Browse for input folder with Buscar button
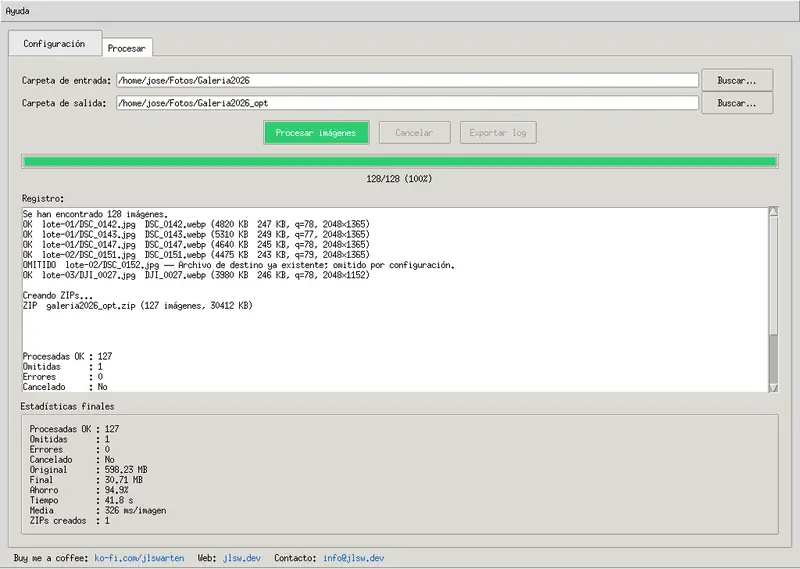 coord(737,80)
